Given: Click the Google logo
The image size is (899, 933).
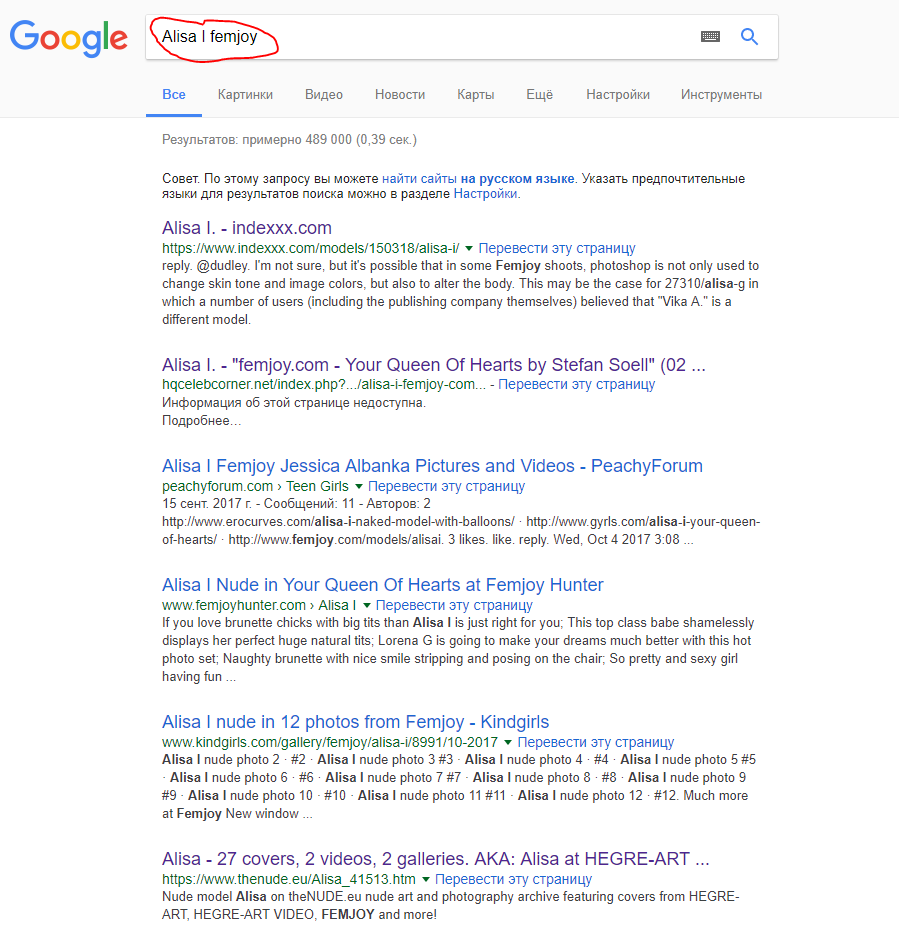Looking at the screenshot, I should (x=68, y=37).
